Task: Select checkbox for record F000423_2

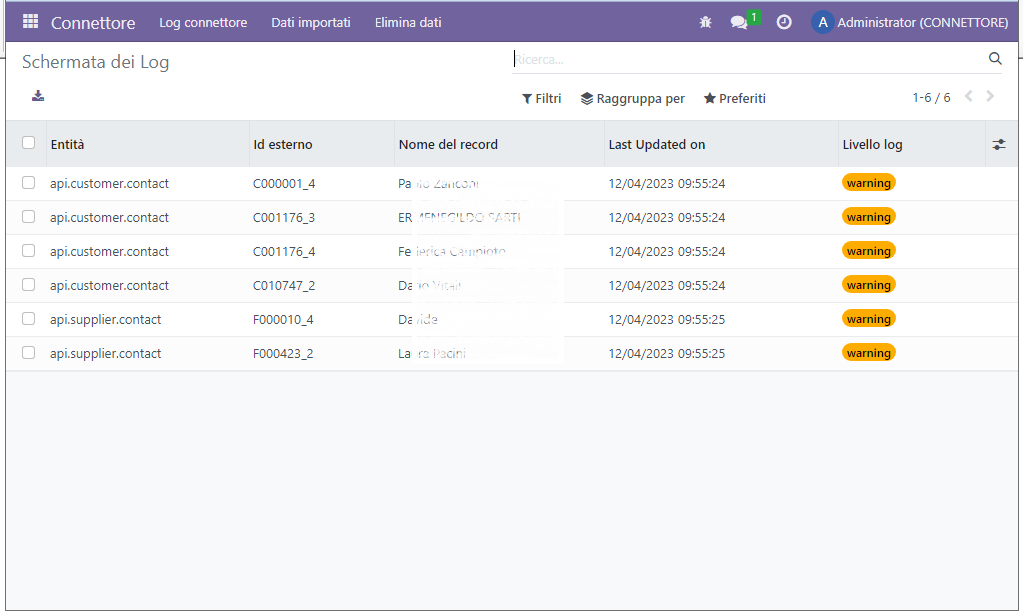Action: coord(28,353)
